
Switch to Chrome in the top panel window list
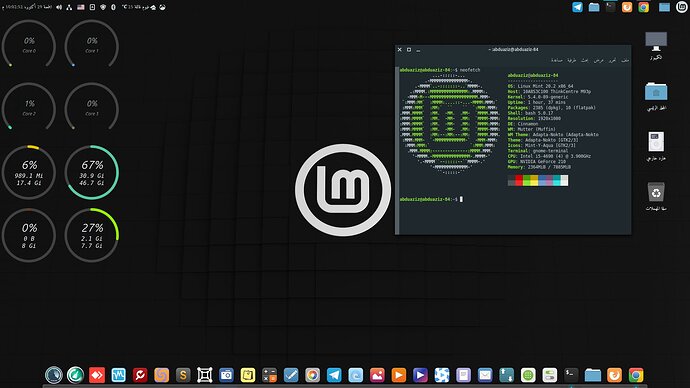pyautogui.click(x=644, y=7)
